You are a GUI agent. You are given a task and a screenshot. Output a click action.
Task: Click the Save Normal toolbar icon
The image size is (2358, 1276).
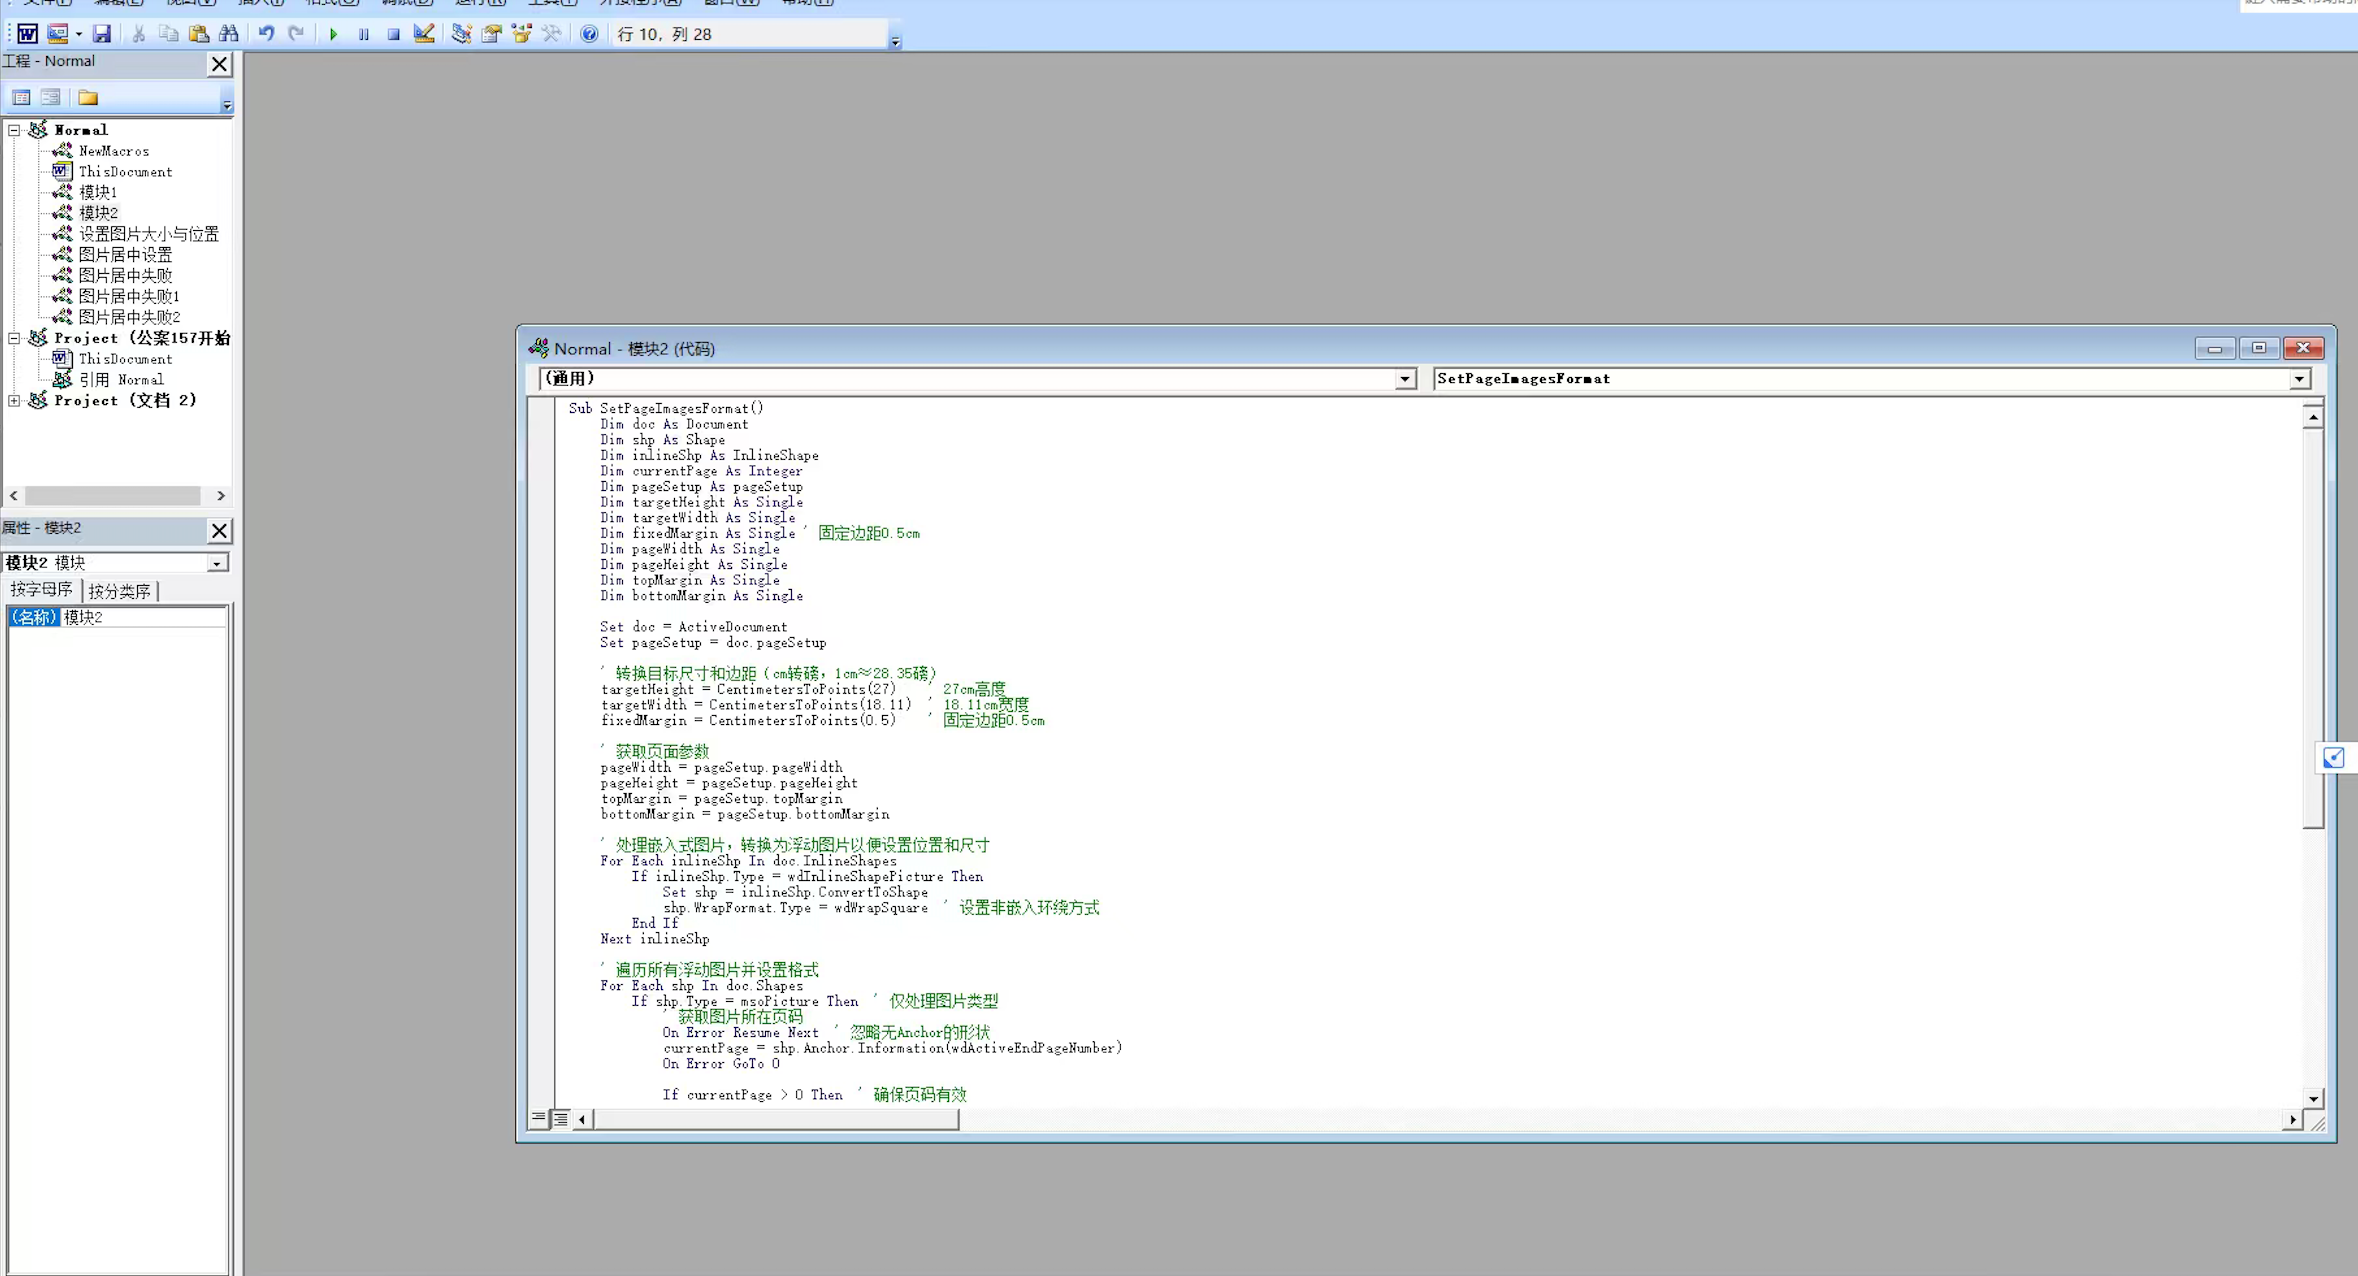102,34
